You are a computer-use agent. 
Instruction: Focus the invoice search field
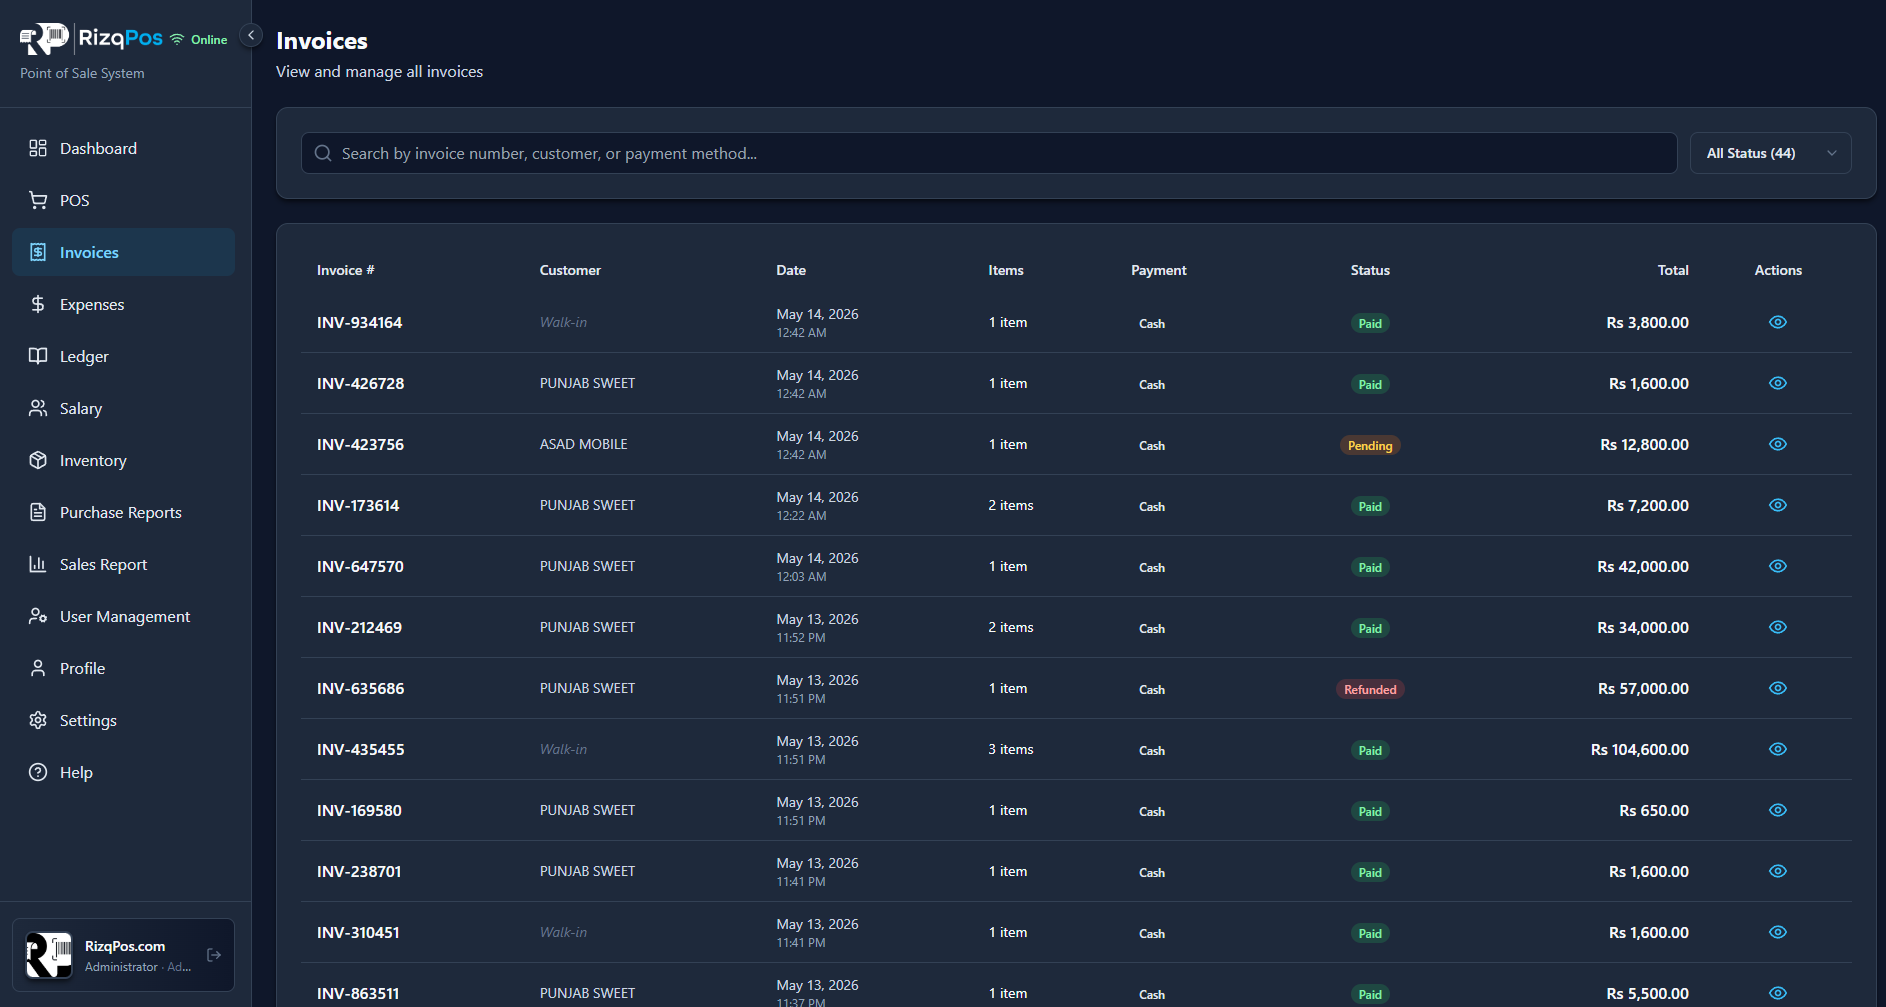[x=989, y=153]
